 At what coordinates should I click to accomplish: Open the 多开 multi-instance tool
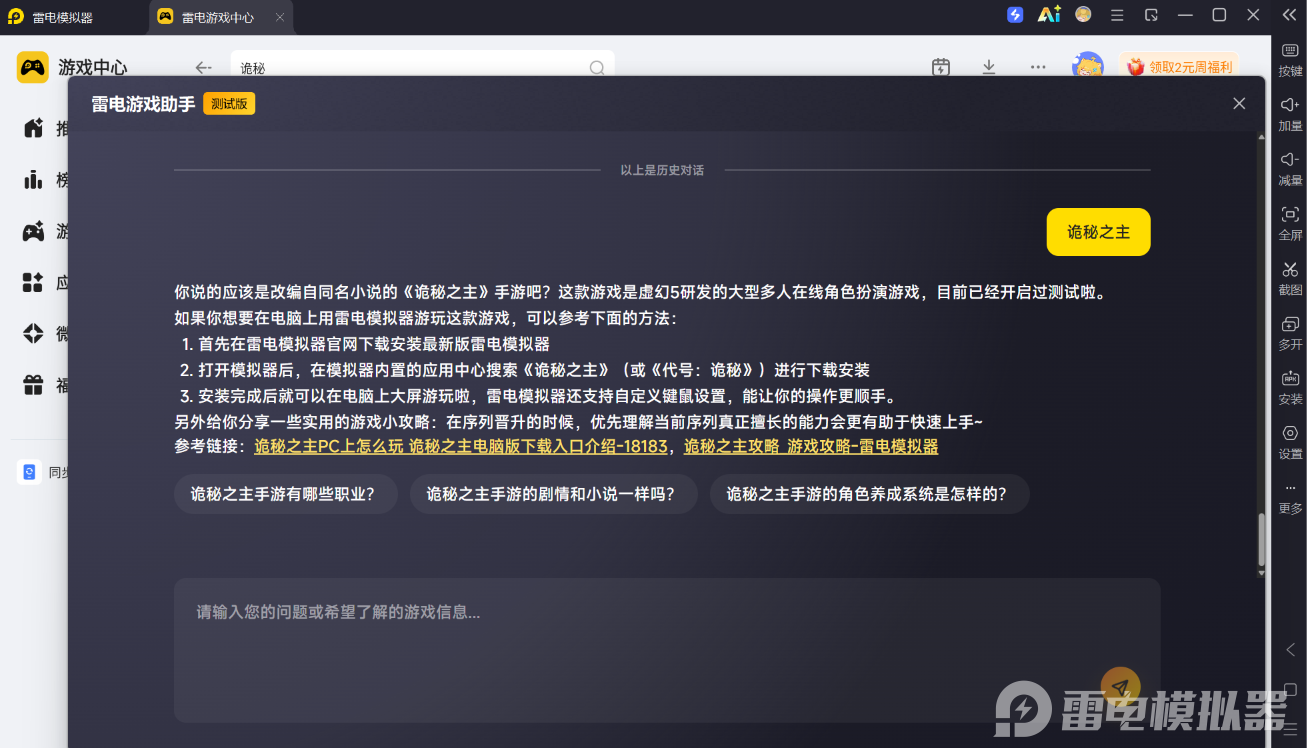click(x=1290, y=324)
